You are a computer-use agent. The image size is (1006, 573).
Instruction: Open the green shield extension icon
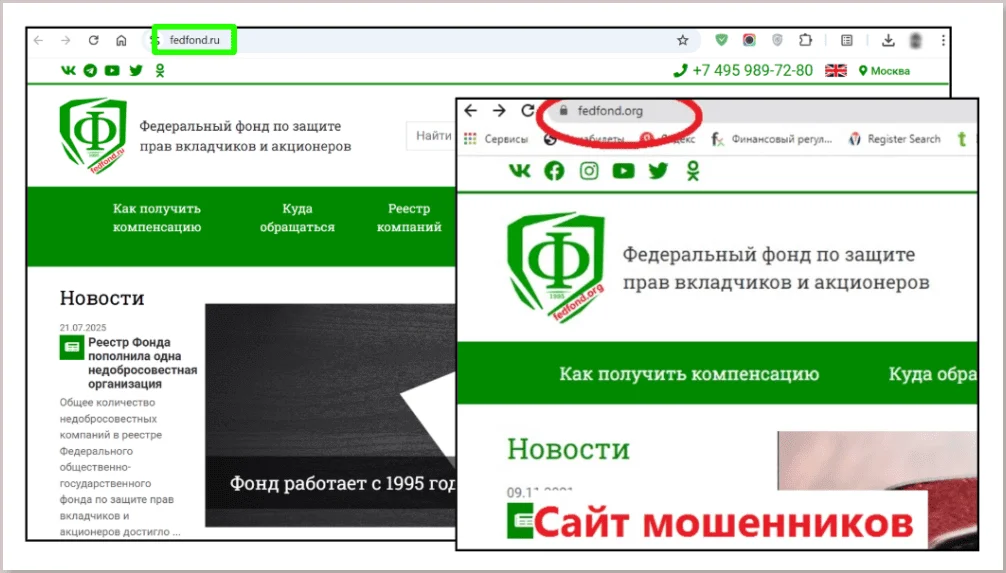tap(722, 40)
